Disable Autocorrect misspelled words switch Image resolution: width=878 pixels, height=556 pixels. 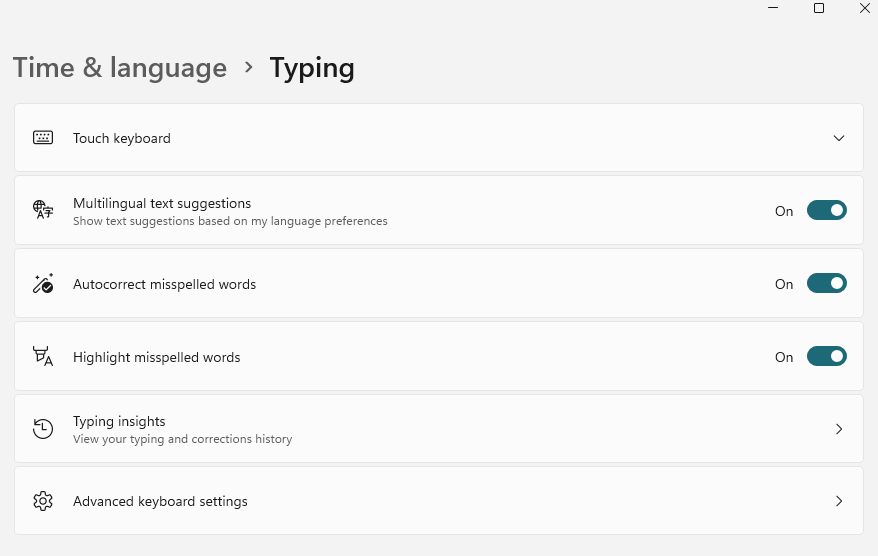tap(826, 283)
